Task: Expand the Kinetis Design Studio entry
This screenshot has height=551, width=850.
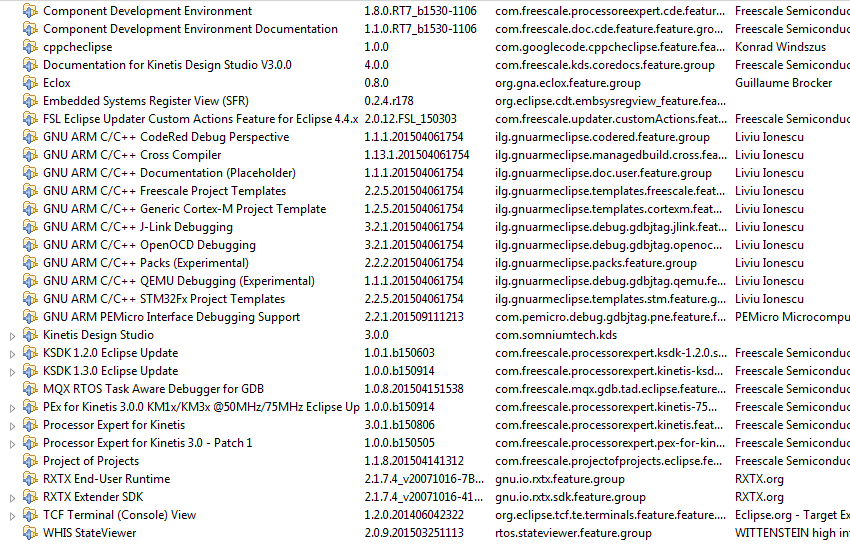Action: tap(12, 336)
